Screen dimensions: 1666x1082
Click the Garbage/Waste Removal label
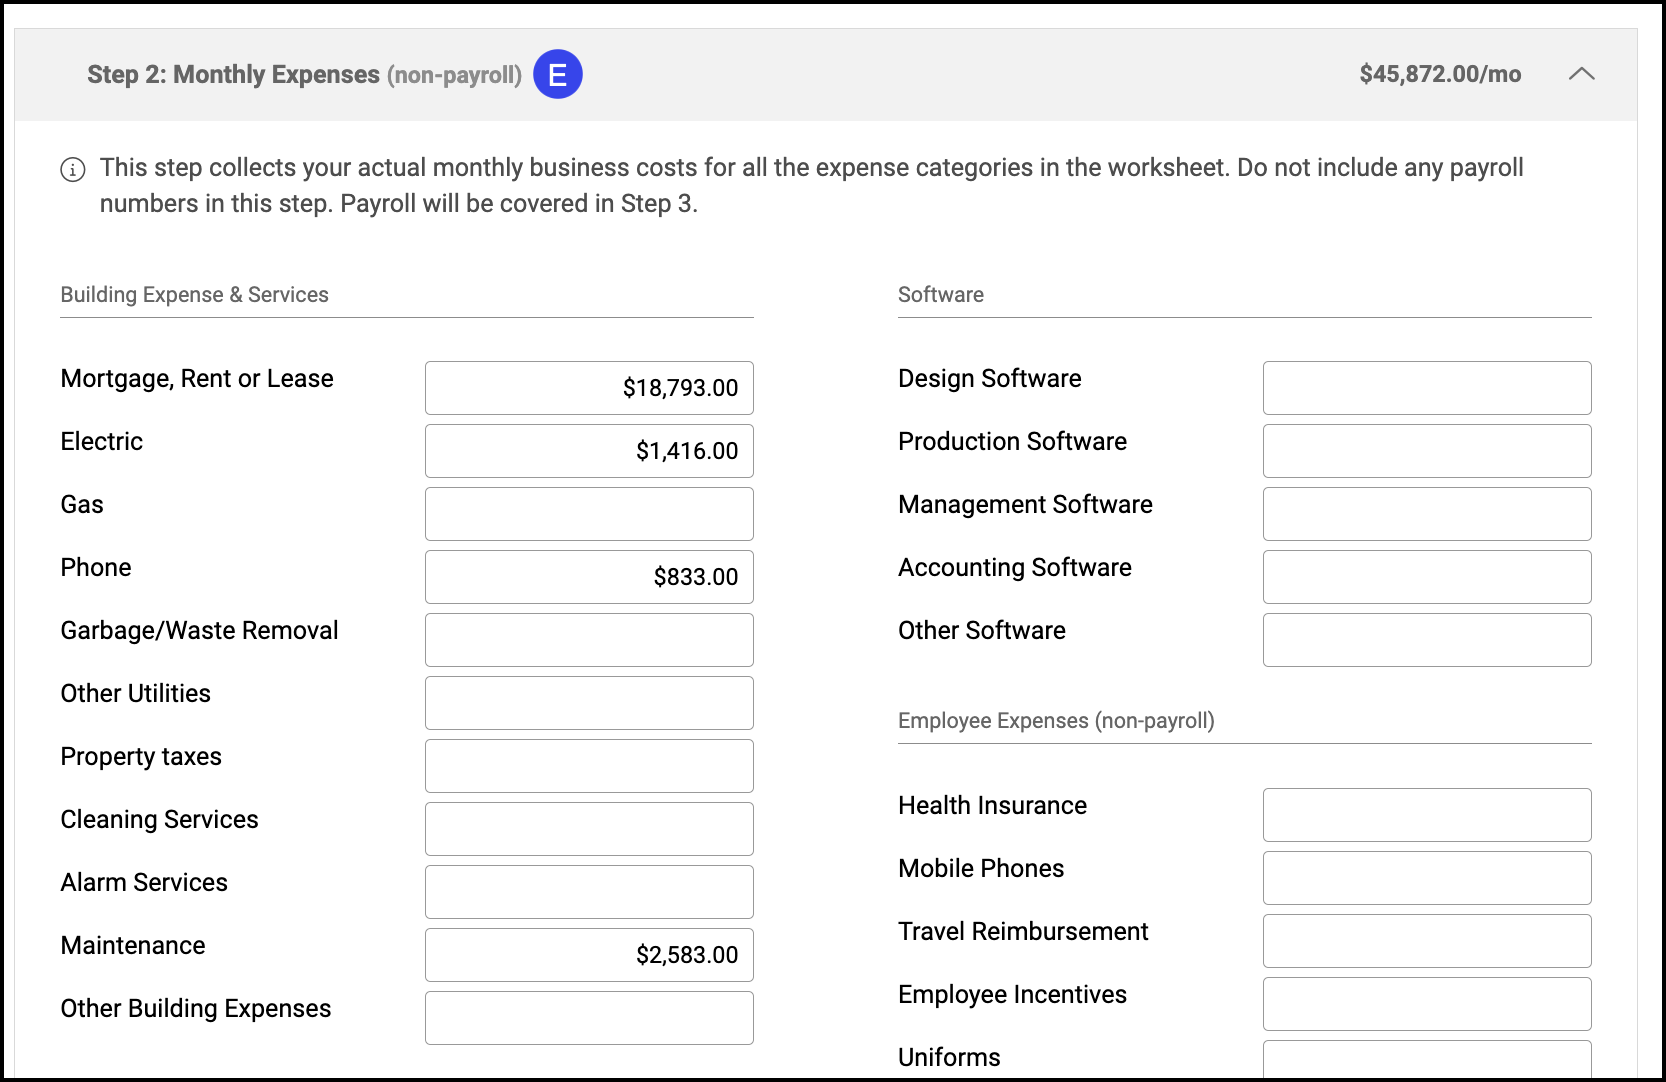[199, 631]
